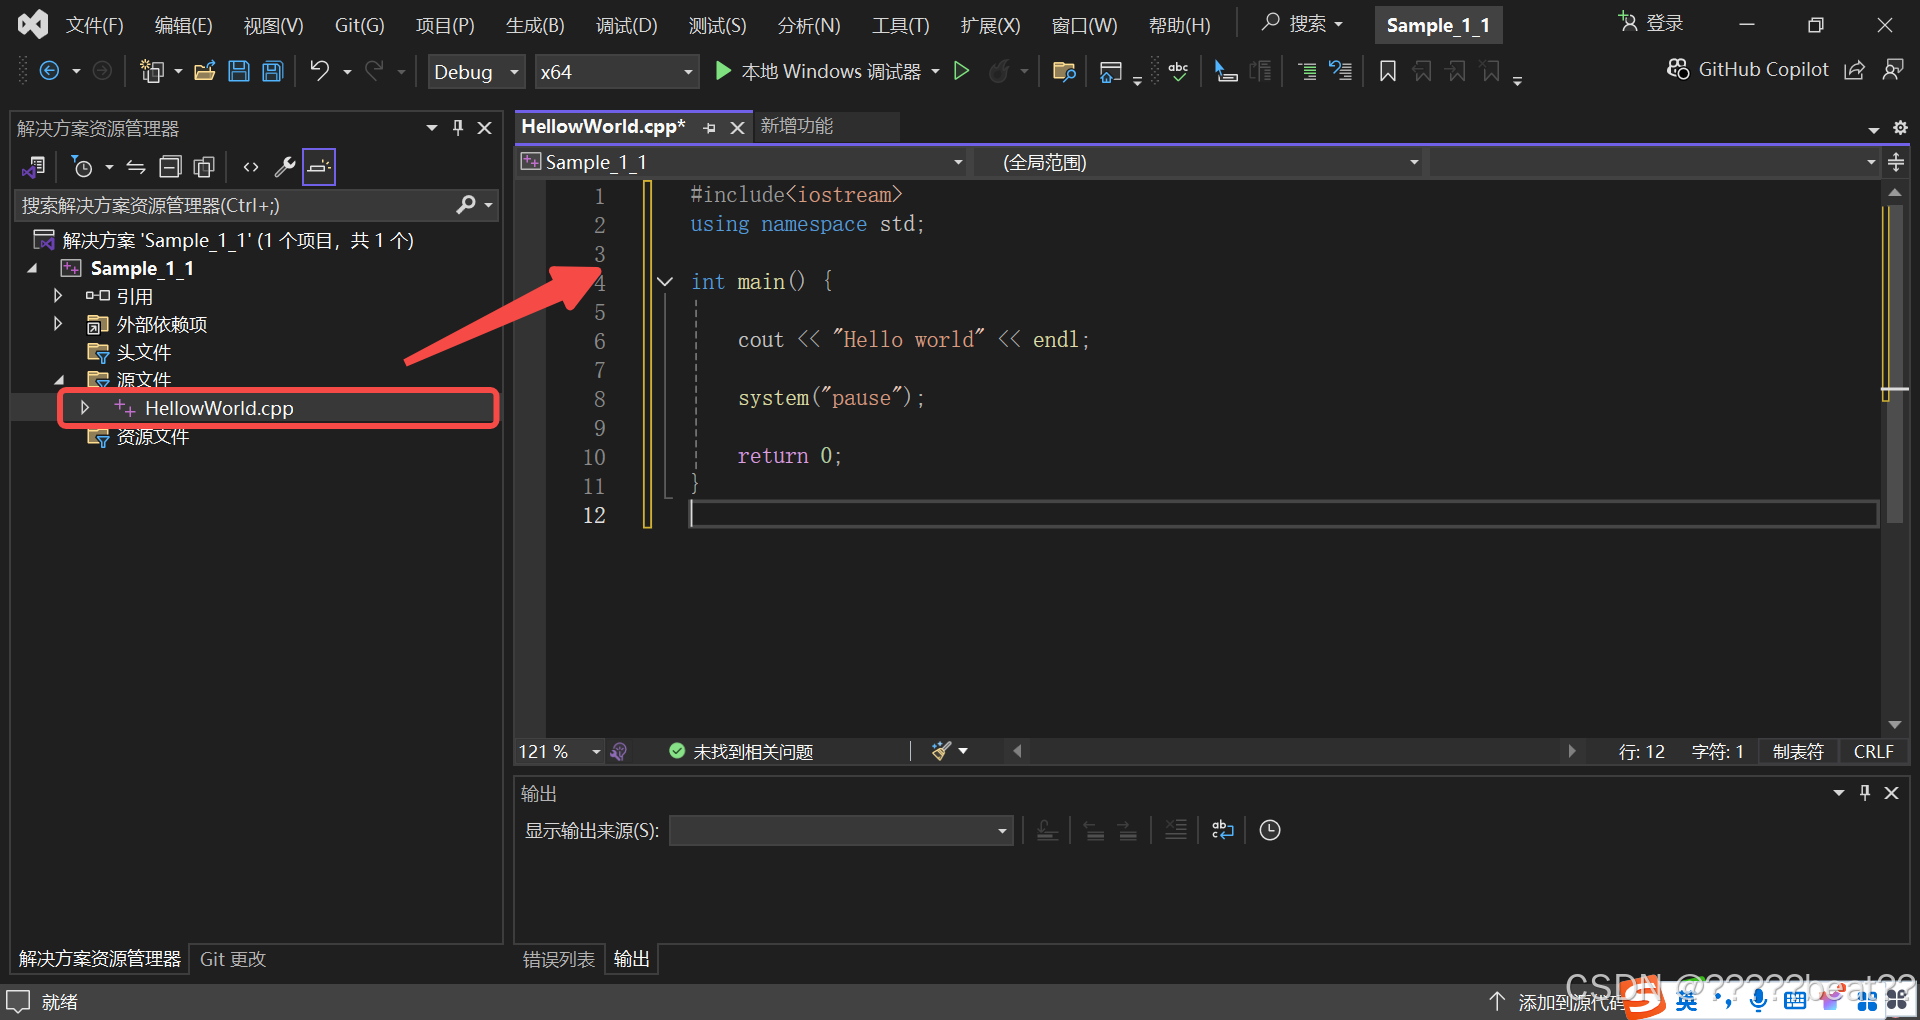Viewport: 1920px width, 1020px height.
Task: Pin the Output panel
Action: (1865, 793)
